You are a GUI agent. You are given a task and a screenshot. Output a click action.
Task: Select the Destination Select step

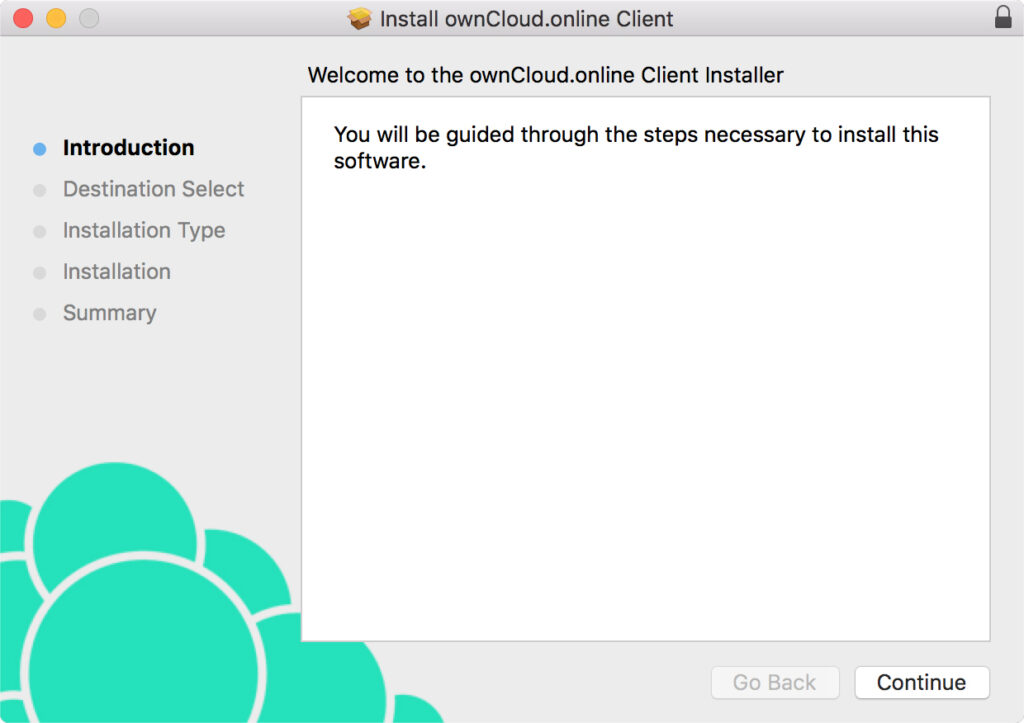pos(153,189)
